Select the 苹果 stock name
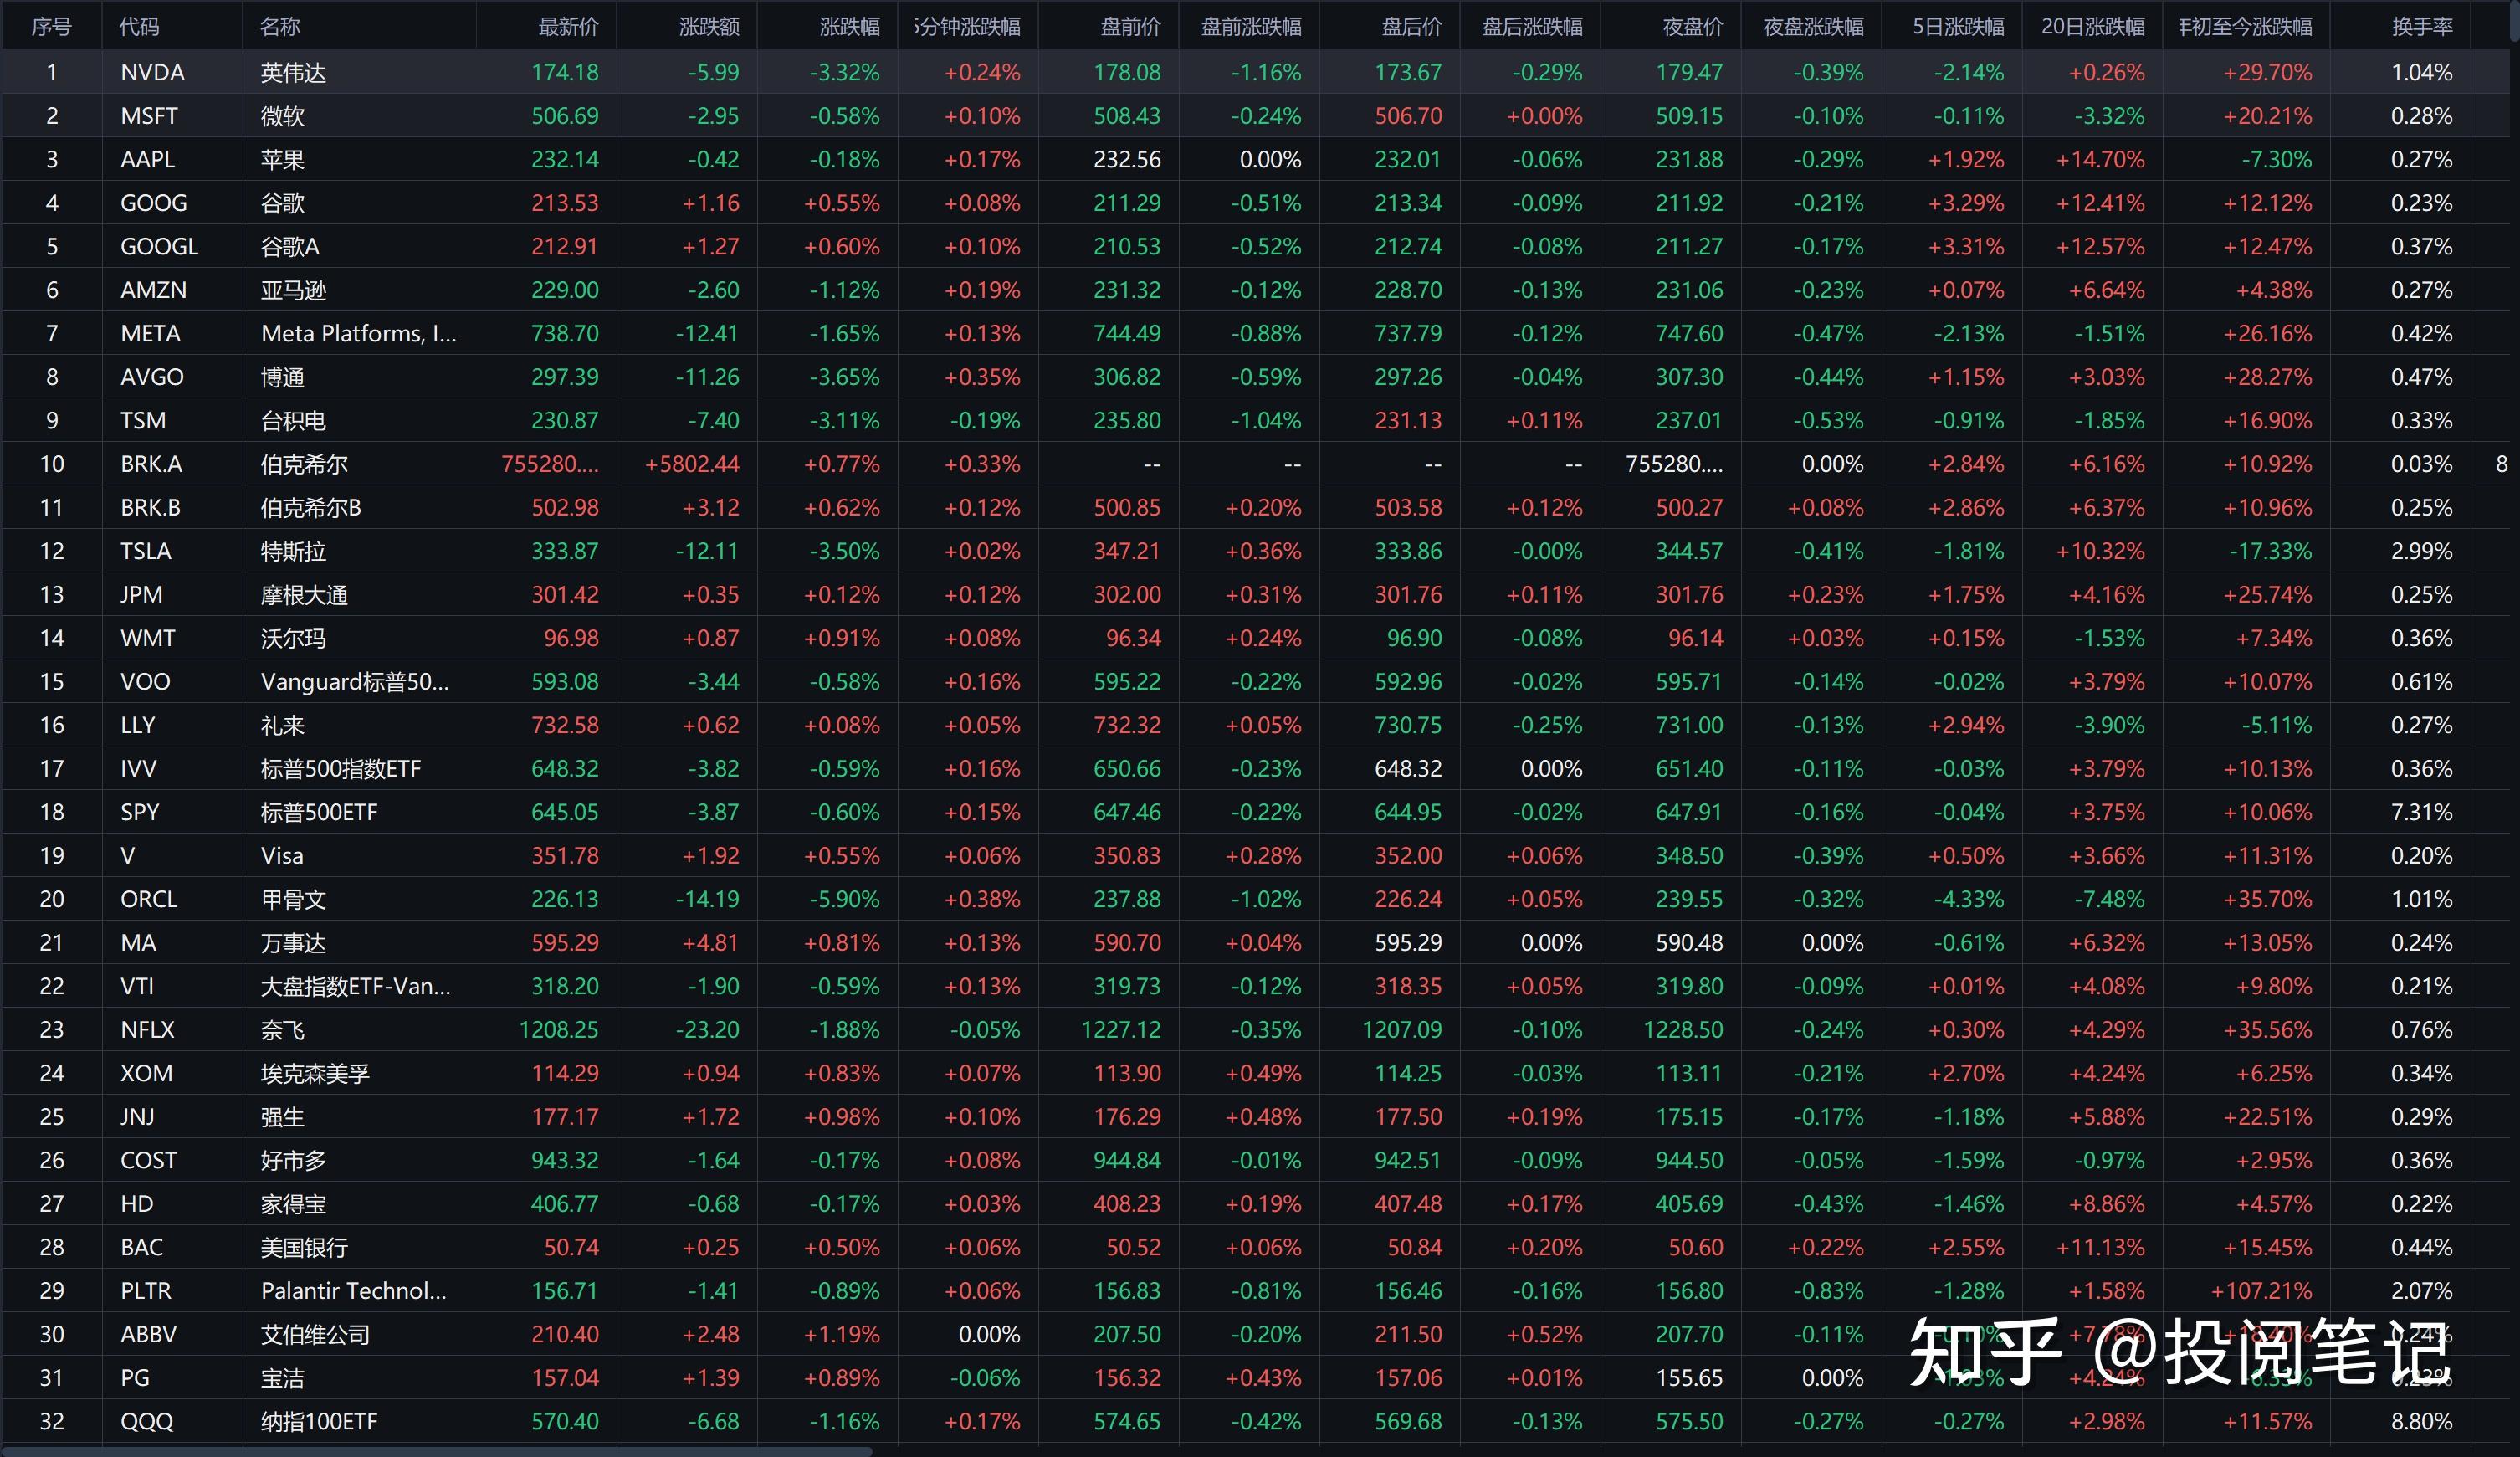2520x1457 pixels. 282,160
